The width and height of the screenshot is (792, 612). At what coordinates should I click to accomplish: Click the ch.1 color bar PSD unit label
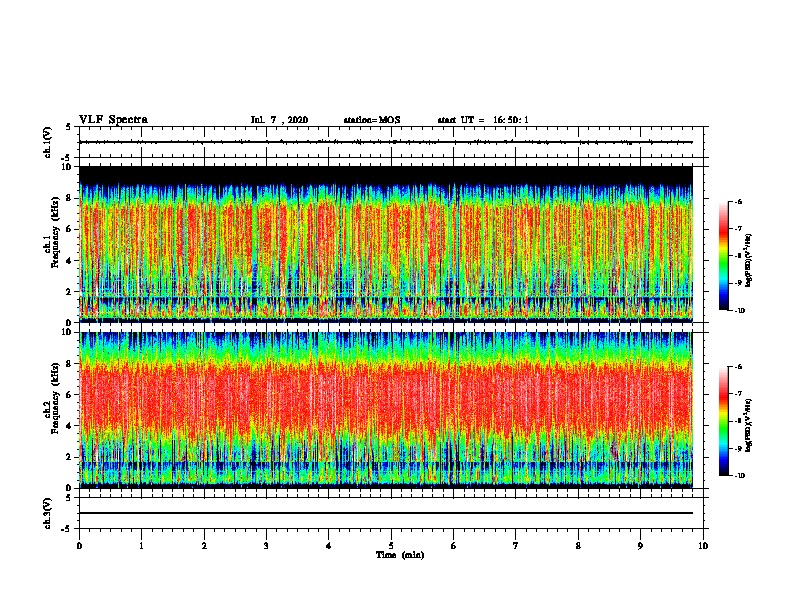coord(748,261)
